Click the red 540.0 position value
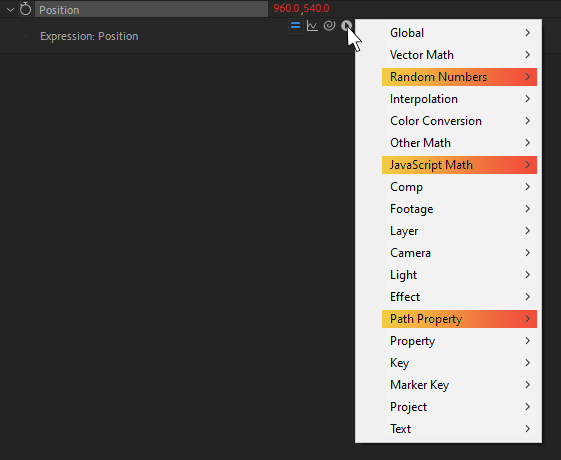 317,8
